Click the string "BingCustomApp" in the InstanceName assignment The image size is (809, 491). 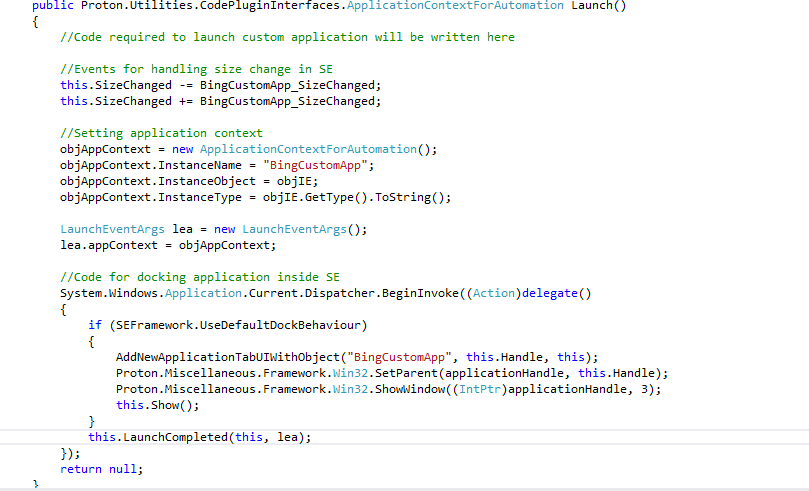315,165
